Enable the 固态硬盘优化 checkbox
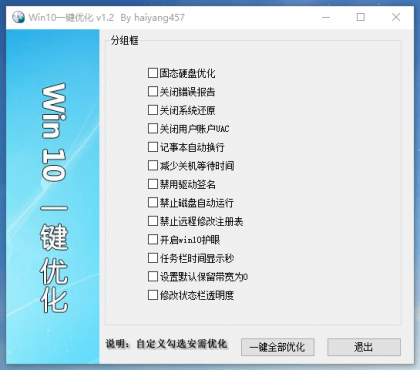The height and width of the screenshot is (370, 420). click(x=153, y=73)
